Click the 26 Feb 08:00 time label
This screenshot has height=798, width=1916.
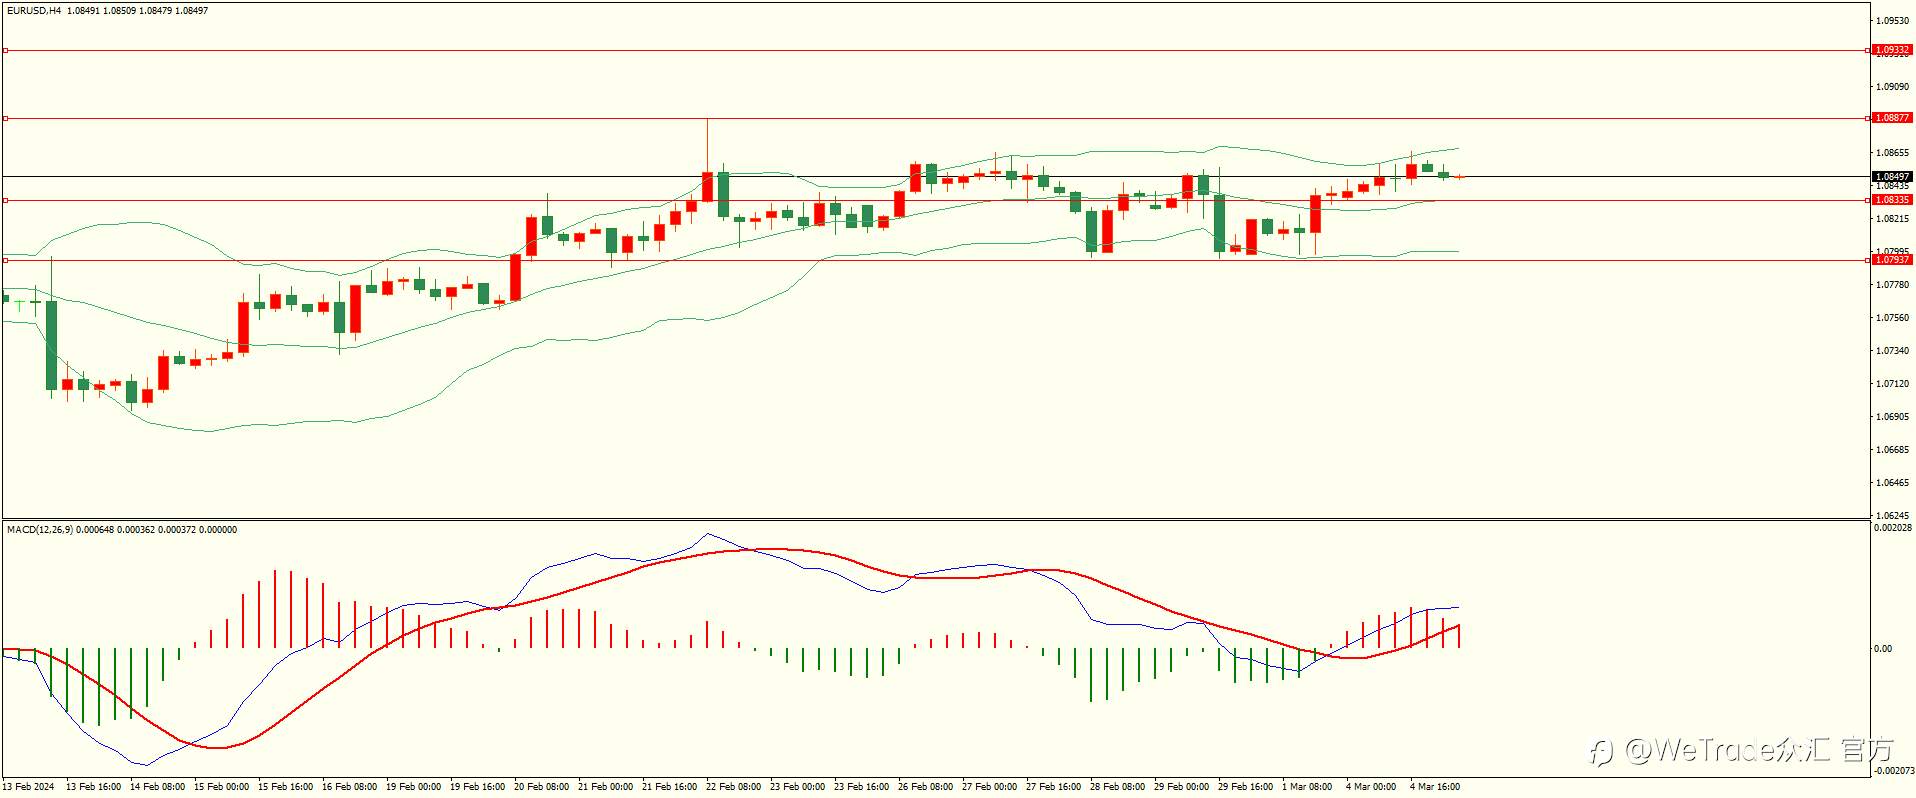coord(926,787)
